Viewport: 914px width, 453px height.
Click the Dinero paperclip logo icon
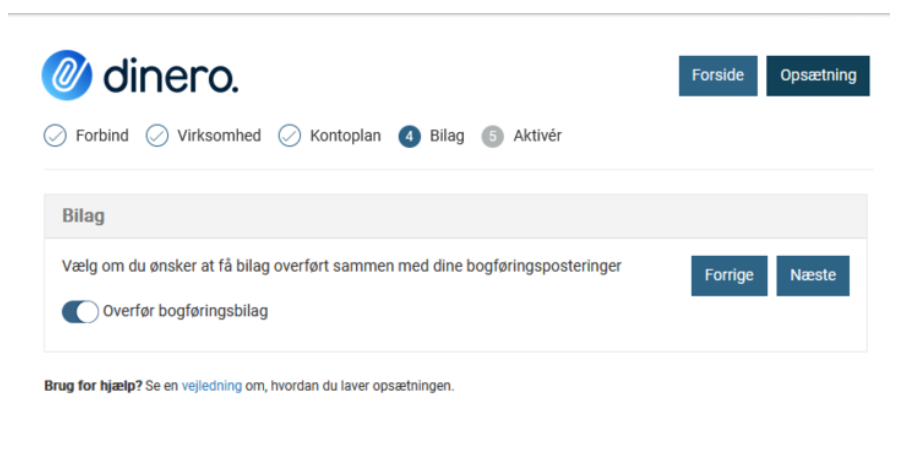pyautogui.click(x=67, y=76)
